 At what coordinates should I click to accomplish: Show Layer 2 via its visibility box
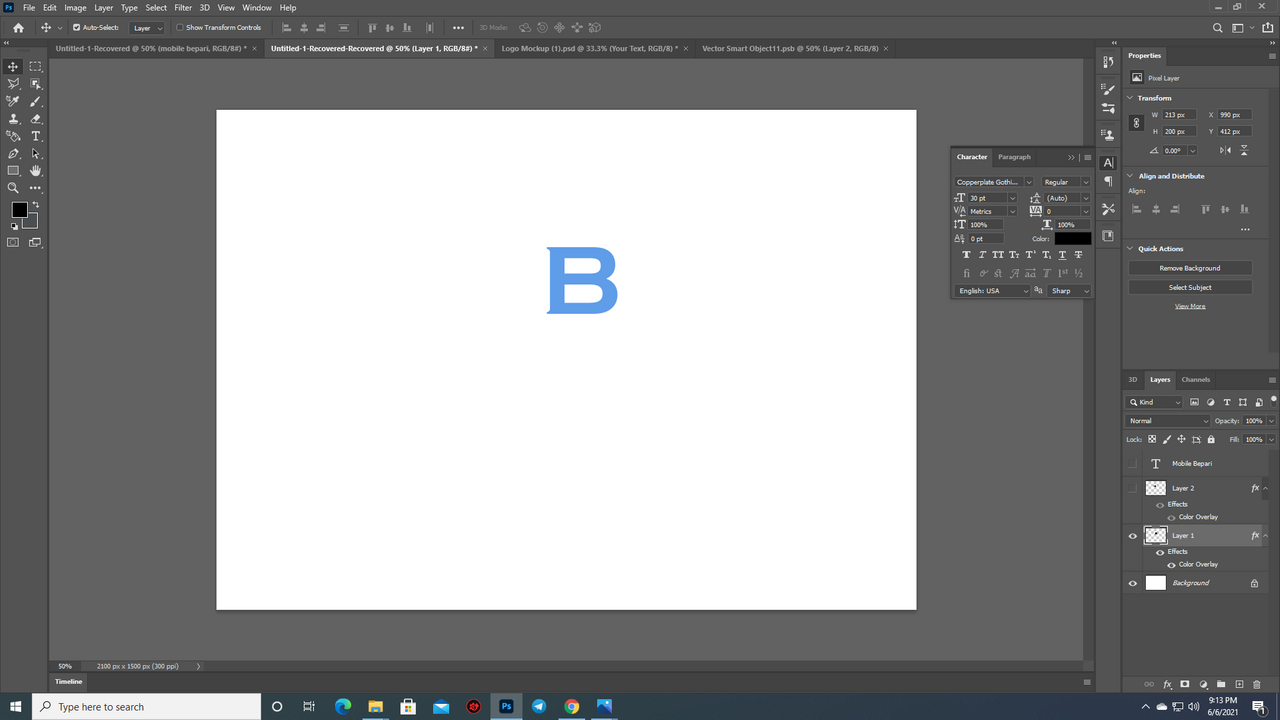[x=1133, y=488]
